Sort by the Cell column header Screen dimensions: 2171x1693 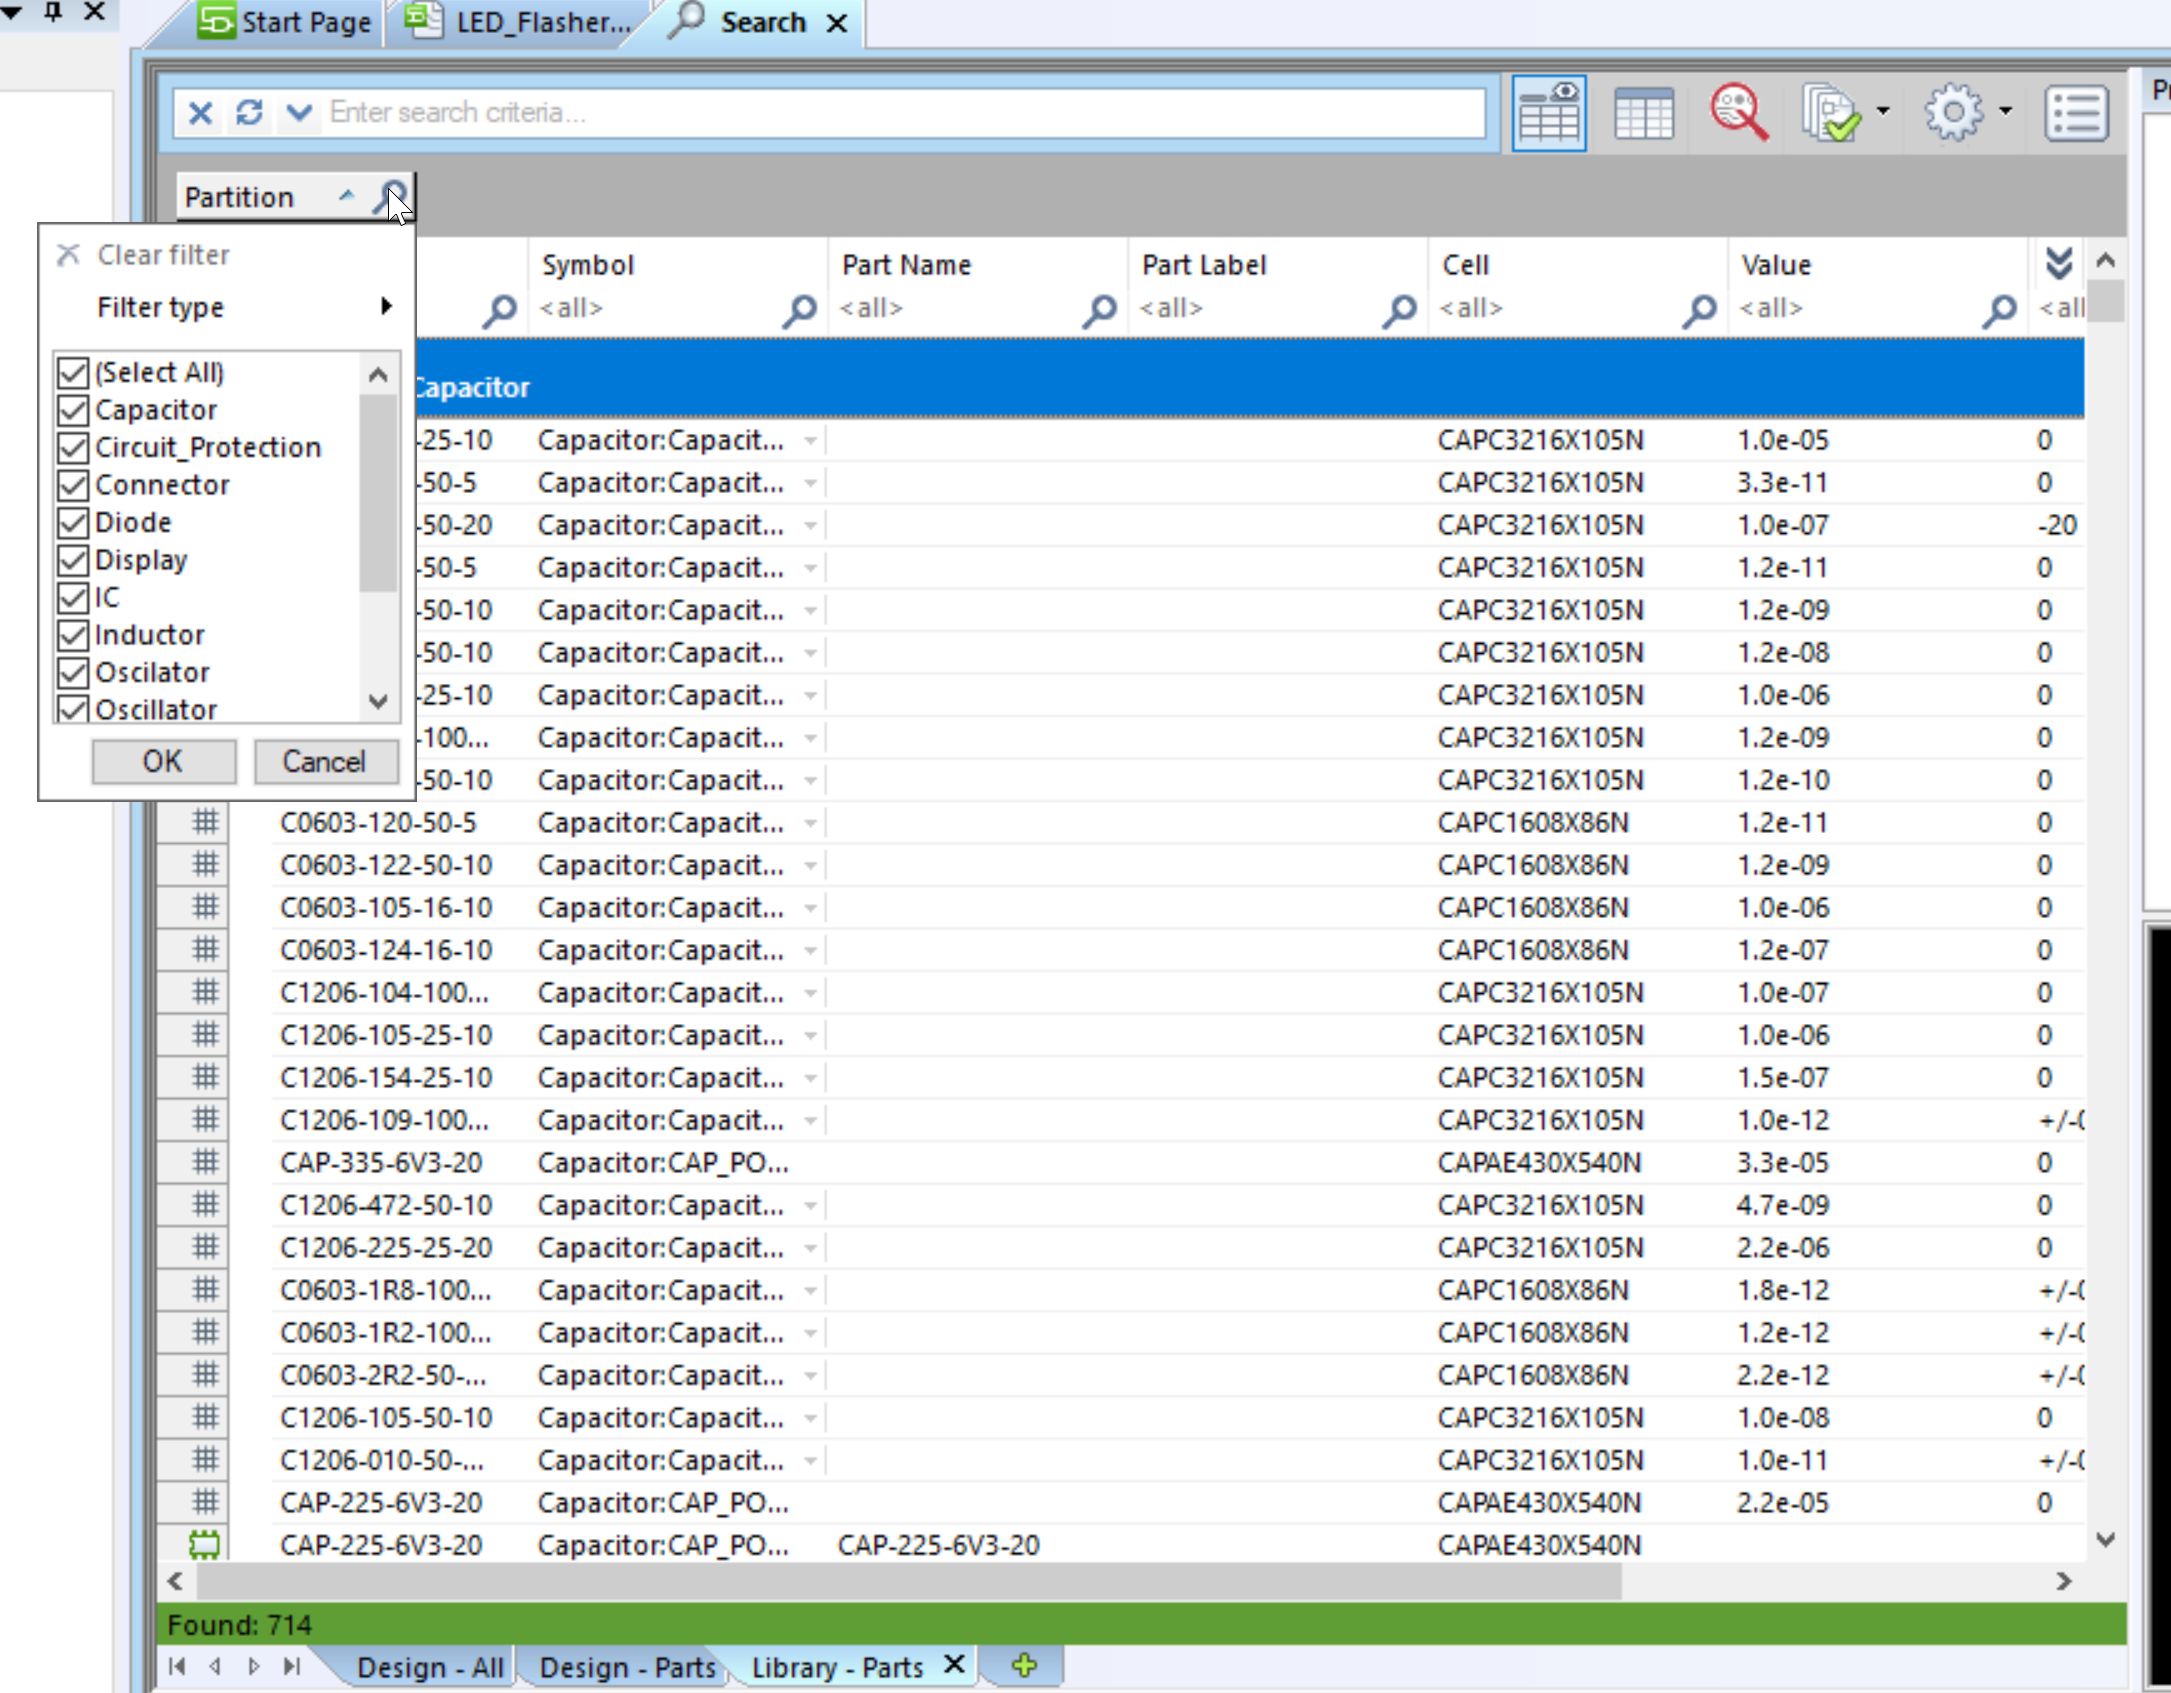(x=1466, y=265)
